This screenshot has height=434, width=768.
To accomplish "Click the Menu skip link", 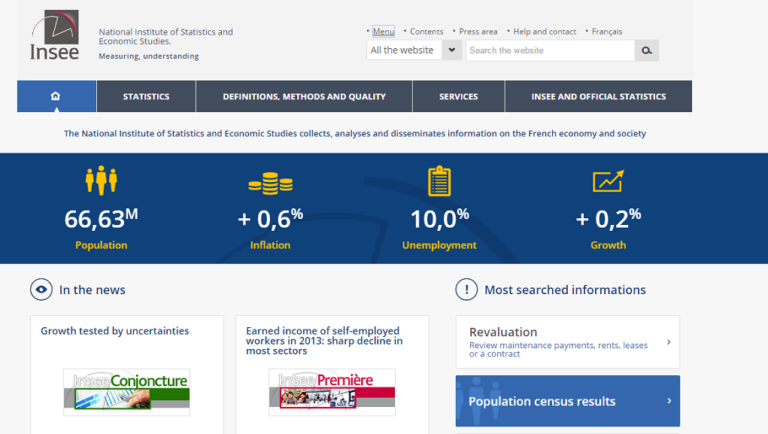I will coord(383,31).
